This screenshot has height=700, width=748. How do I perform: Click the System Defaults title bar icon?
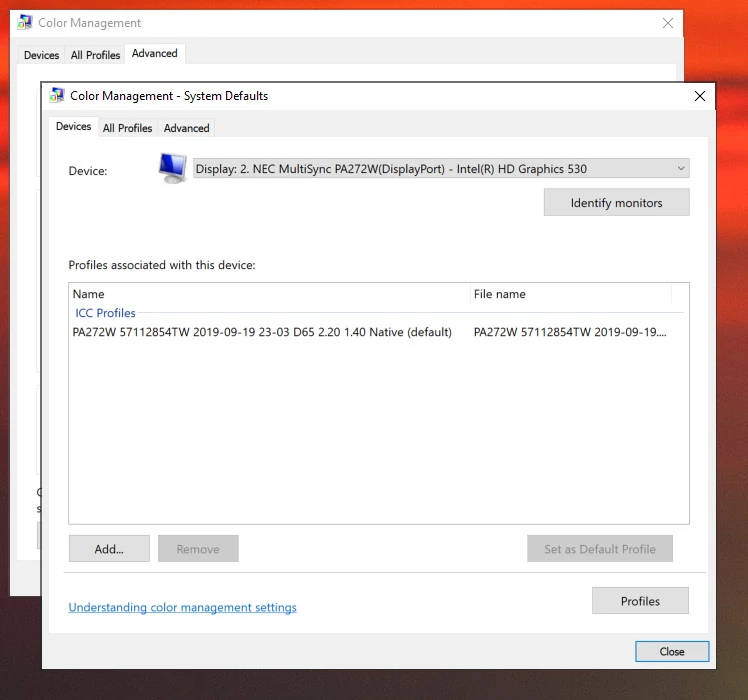[57, 95]
